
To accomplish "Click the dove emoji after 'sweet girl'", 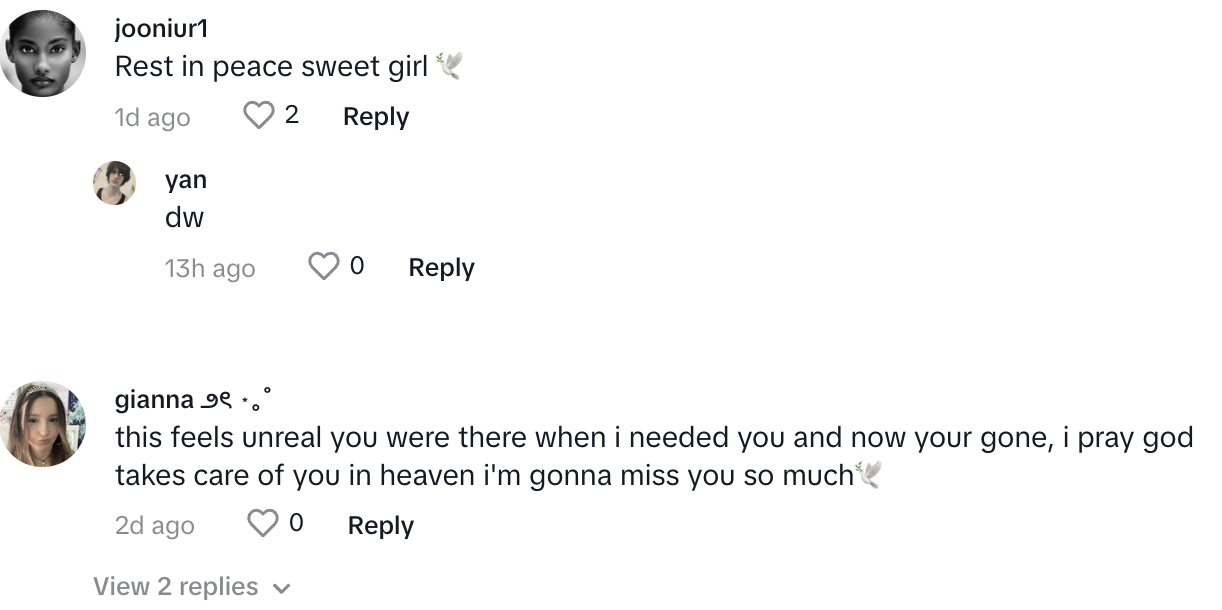I will click(449, 67).
